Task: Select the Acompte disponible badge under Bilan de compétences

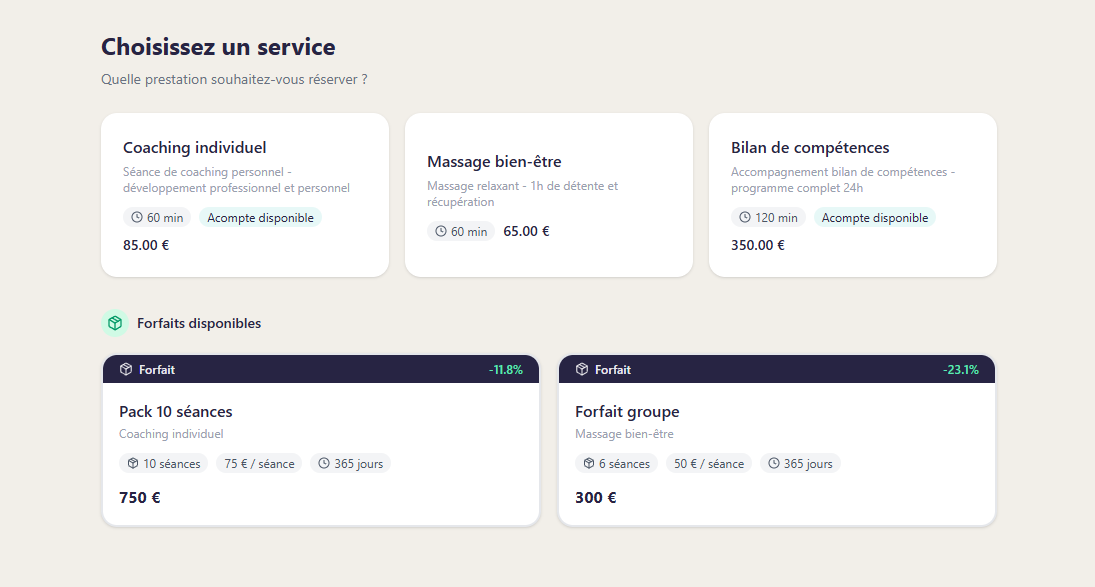Action: coord(874,217)
